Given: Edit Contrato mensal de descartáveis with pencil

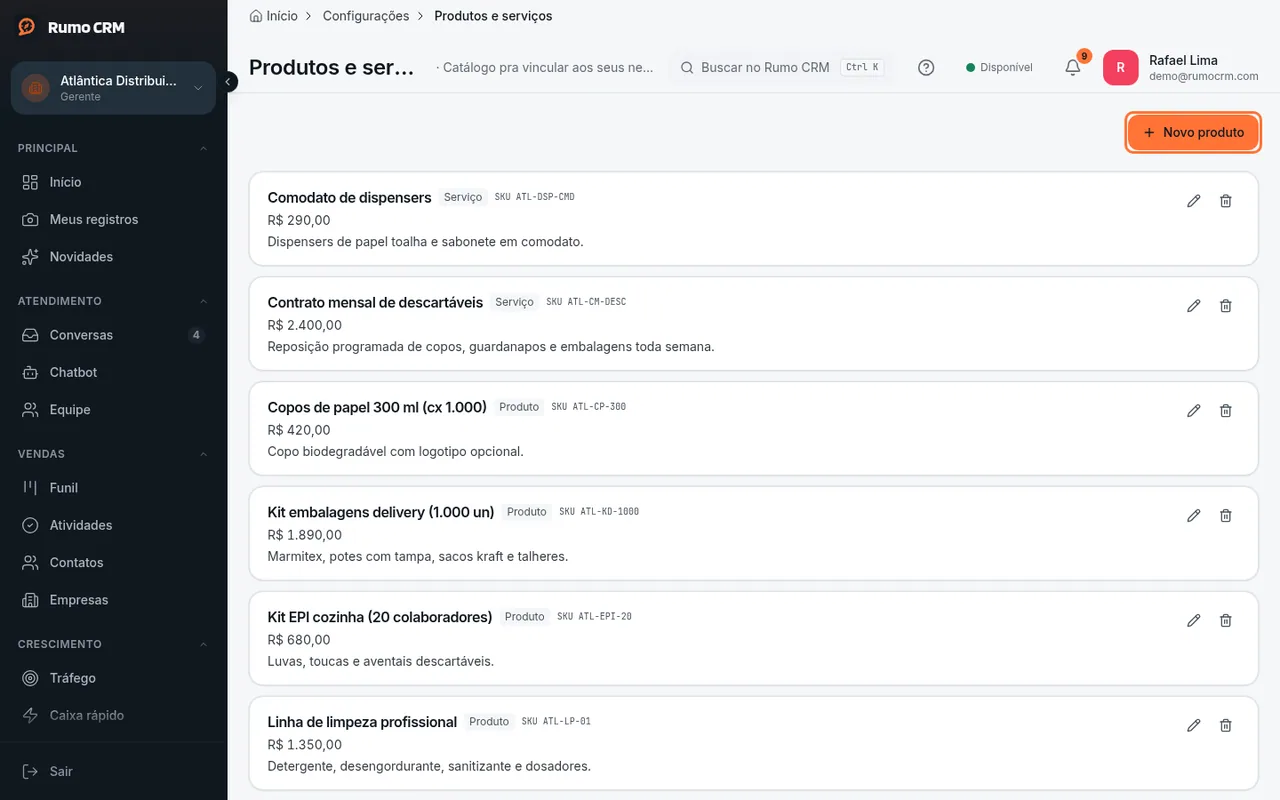Looking at the screenshot, I should 1193,306.
